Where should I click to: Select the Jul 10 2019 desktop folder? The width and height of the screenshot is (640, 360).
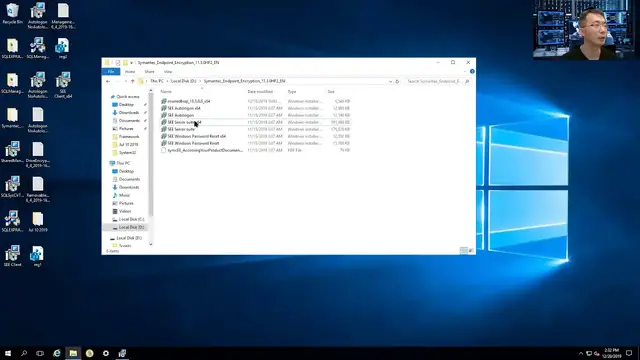[38, 222]
